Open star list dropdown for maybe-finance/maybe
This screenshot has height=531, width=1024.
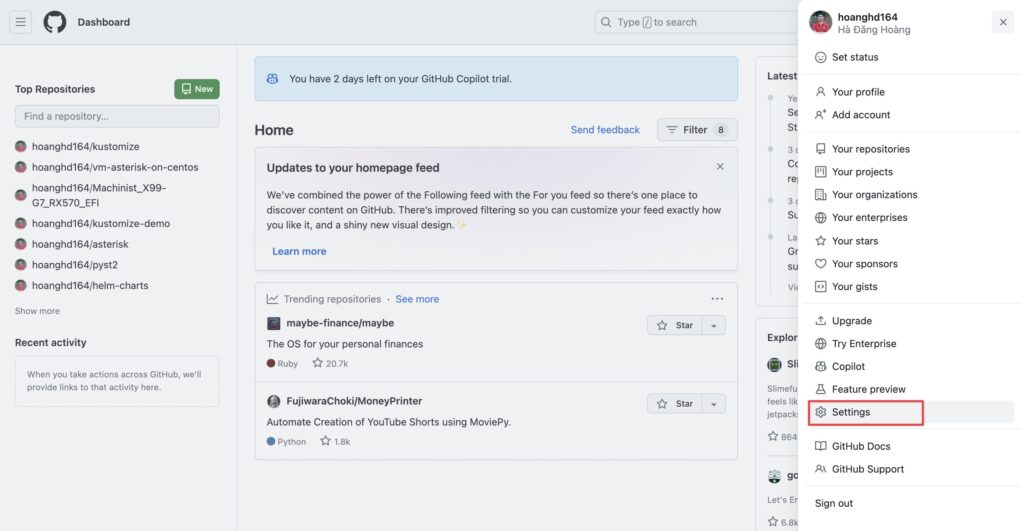pyautogui.click(x=714, y=325)
